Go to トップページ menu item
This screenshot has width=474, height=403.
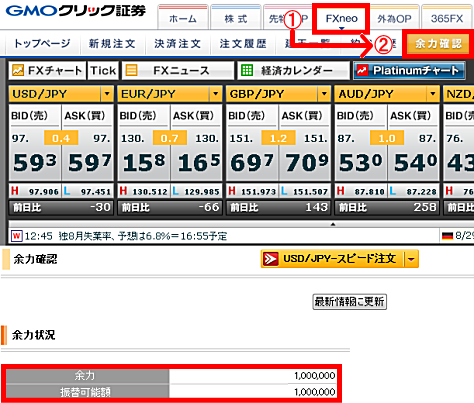point(42,43)
